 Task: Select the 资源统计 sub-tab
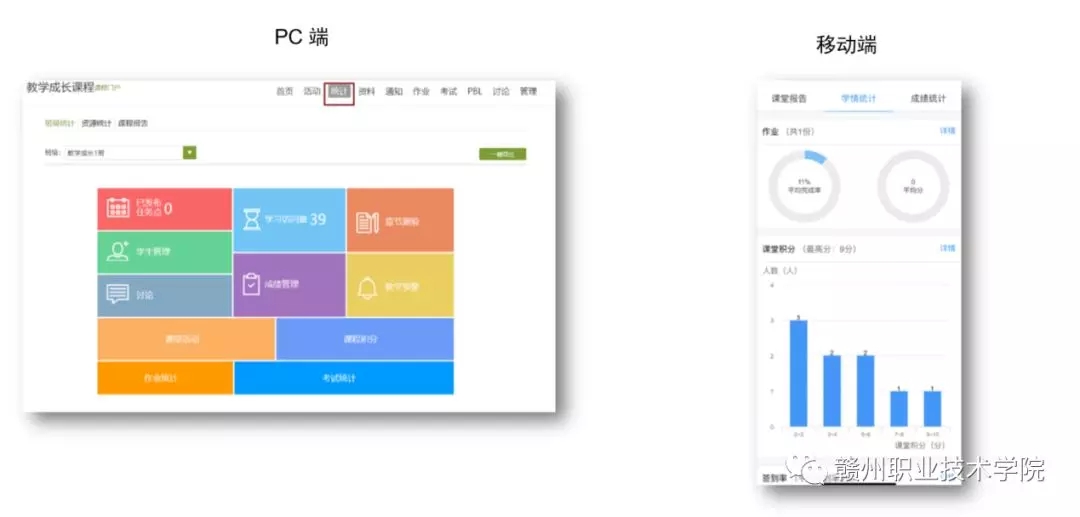(97, 123)
